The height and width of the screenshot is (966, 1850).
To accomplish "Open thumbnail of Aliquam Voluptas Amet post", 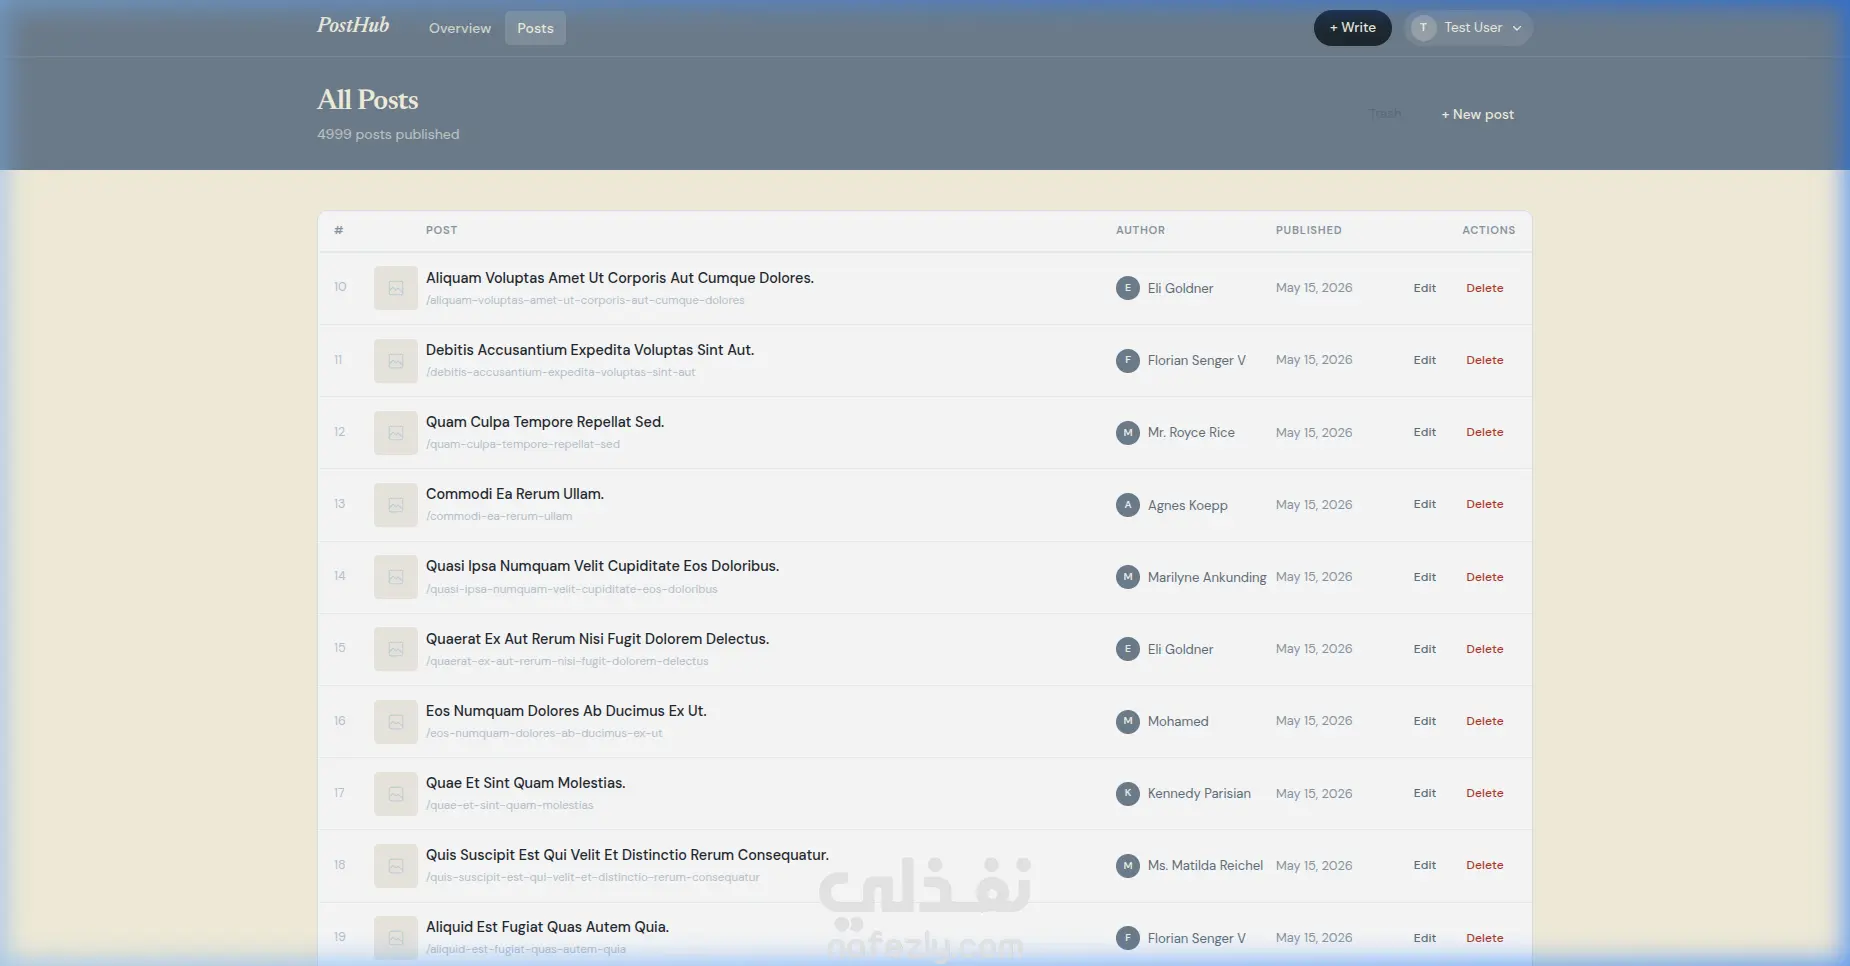I will (396, 288).
